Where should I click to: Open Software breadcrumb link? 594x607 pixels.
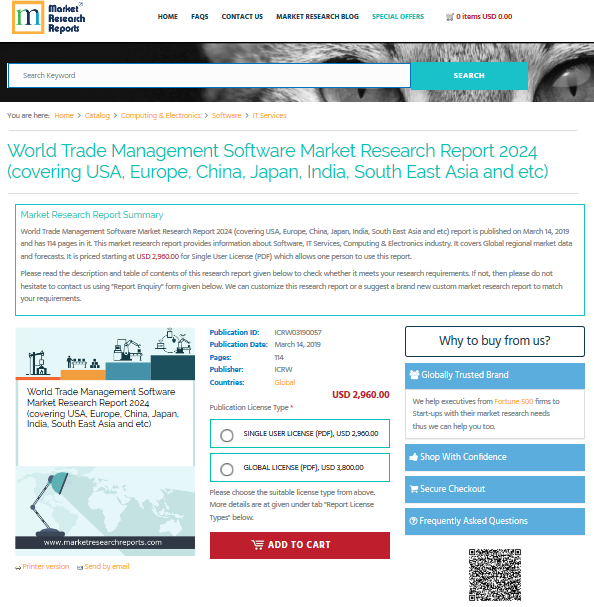pos(227,115)
